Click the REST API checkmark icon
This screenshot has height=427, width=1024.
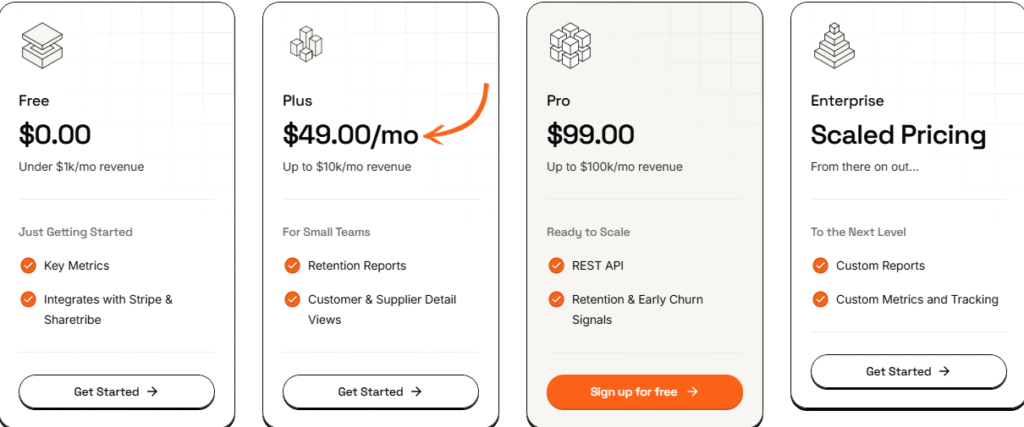click(x=556, y=266)
